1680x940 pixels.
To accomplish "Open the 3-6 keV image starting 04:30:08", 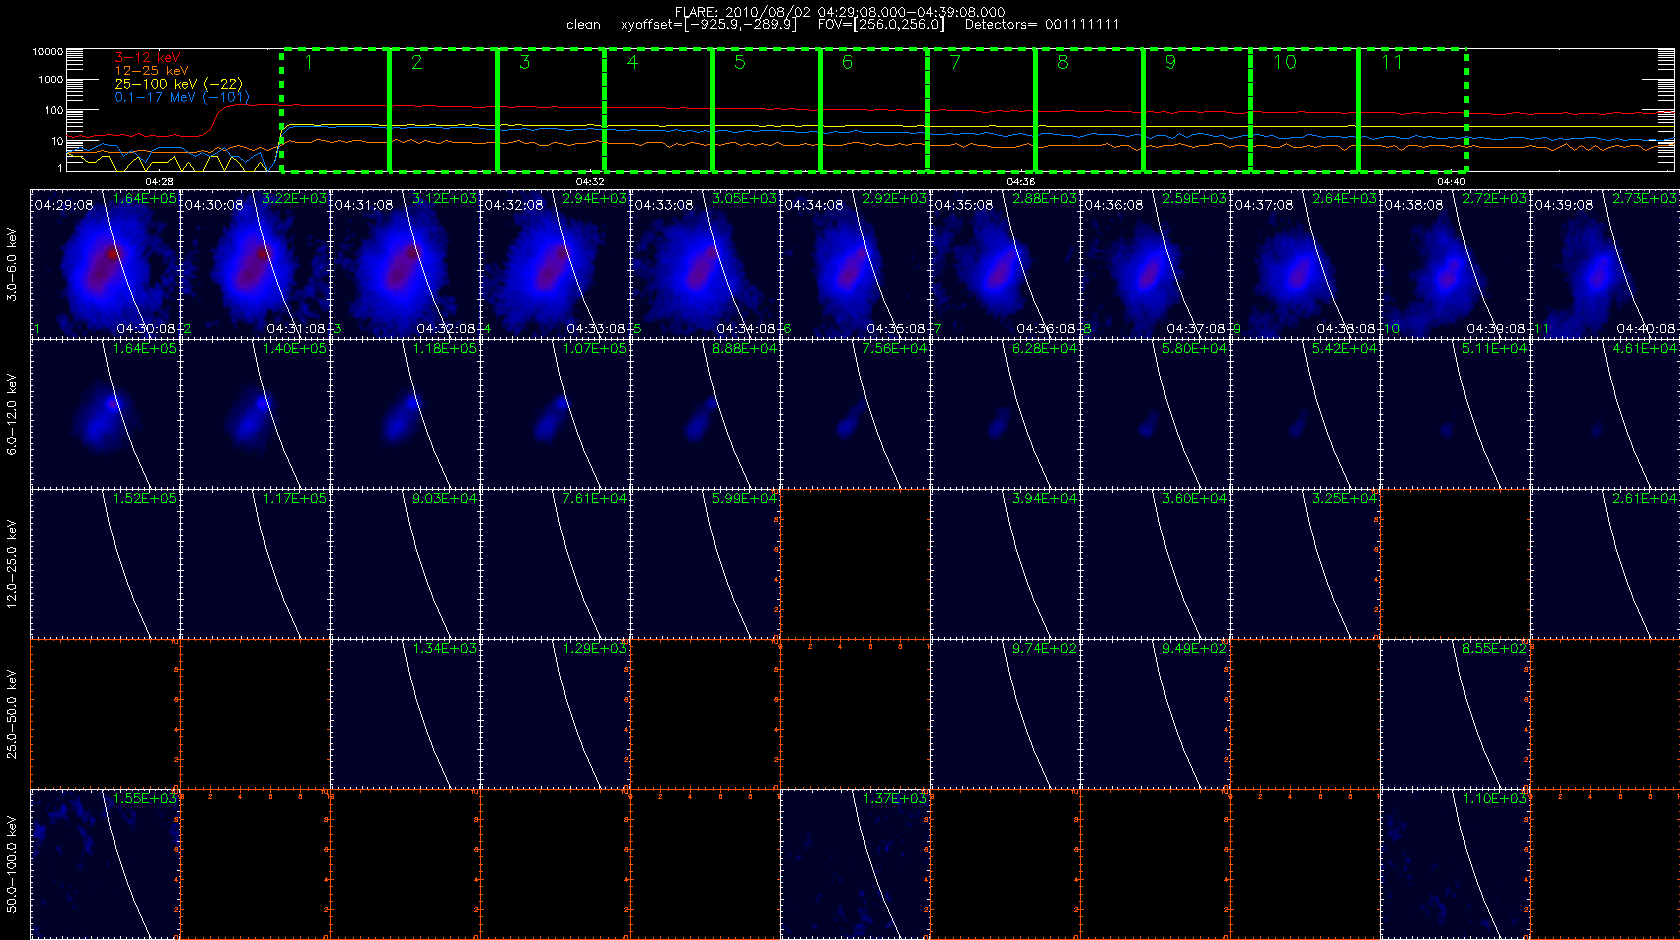I will (256, 264).
